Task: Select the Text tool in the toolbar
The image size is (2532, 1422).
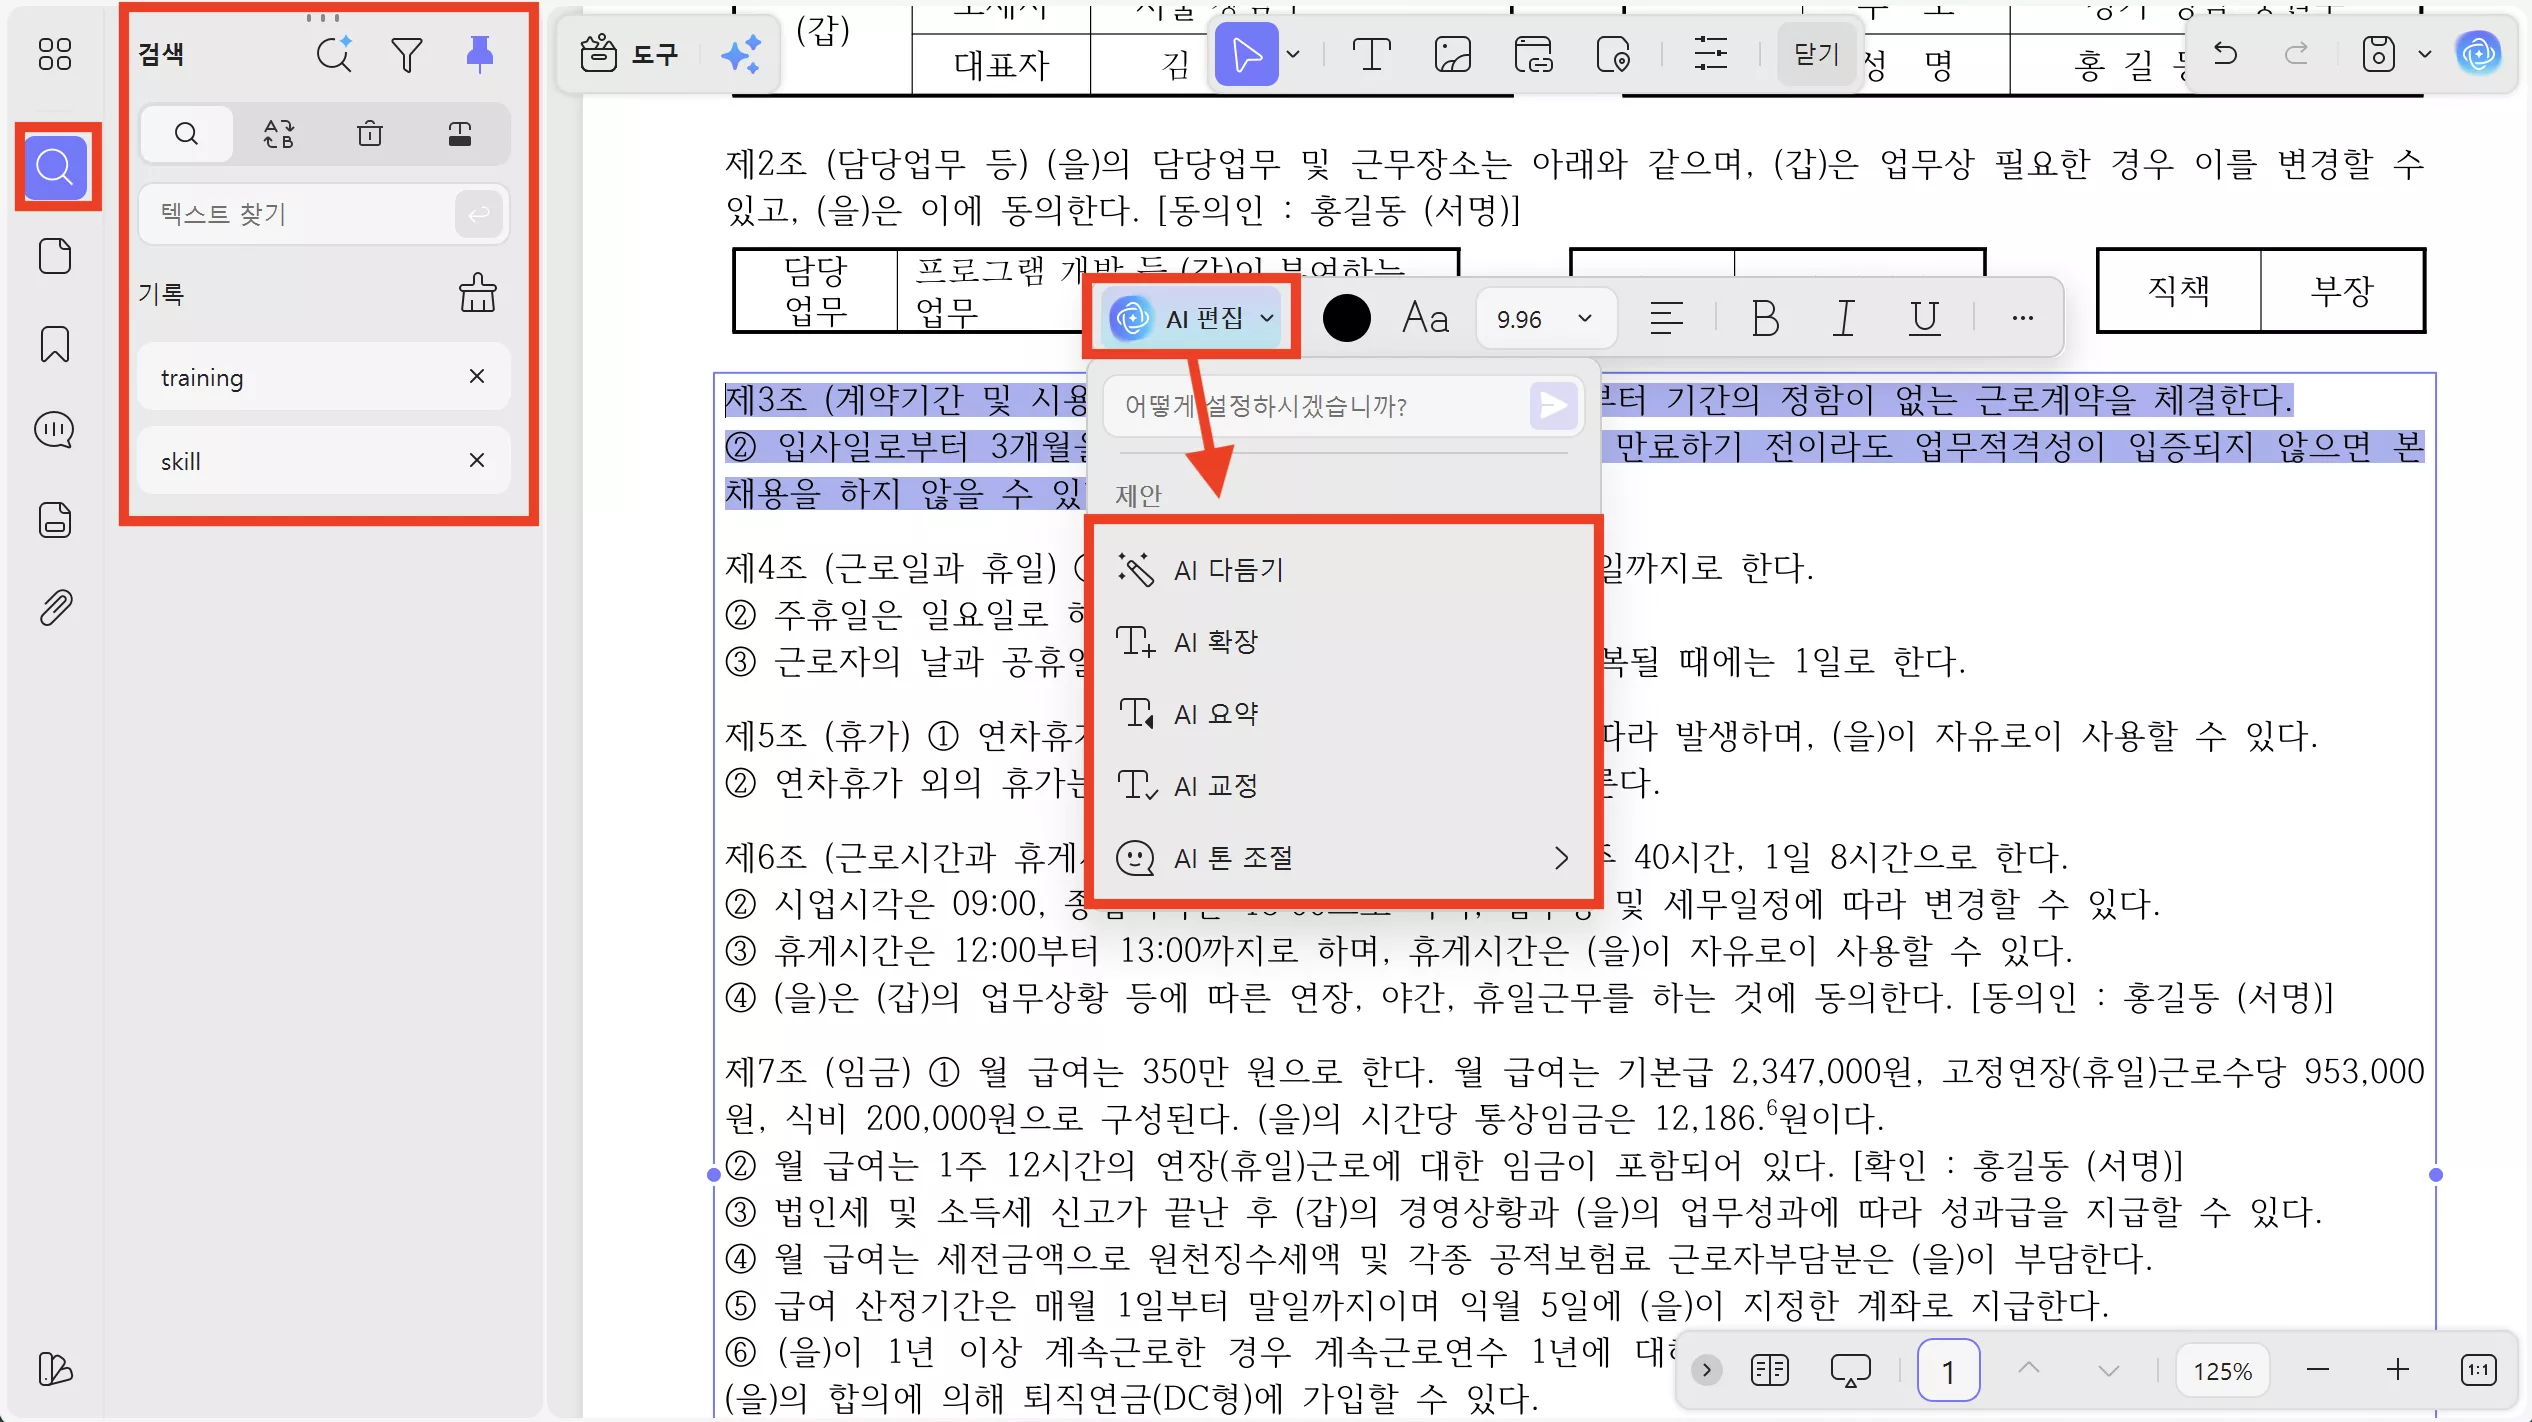Action: (x=1370, y=53)
